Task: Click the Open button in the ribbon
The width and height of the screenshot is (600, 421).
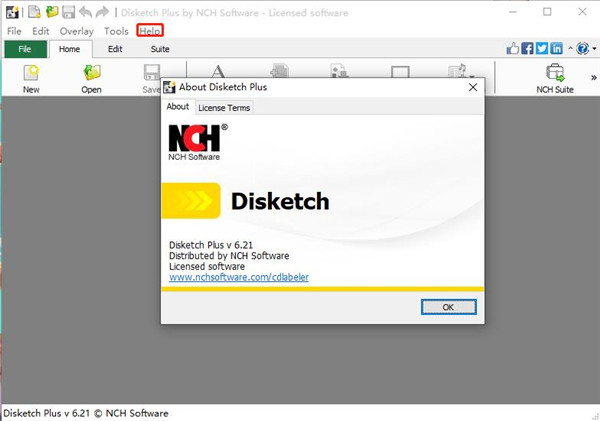Action: coord(91,79)
